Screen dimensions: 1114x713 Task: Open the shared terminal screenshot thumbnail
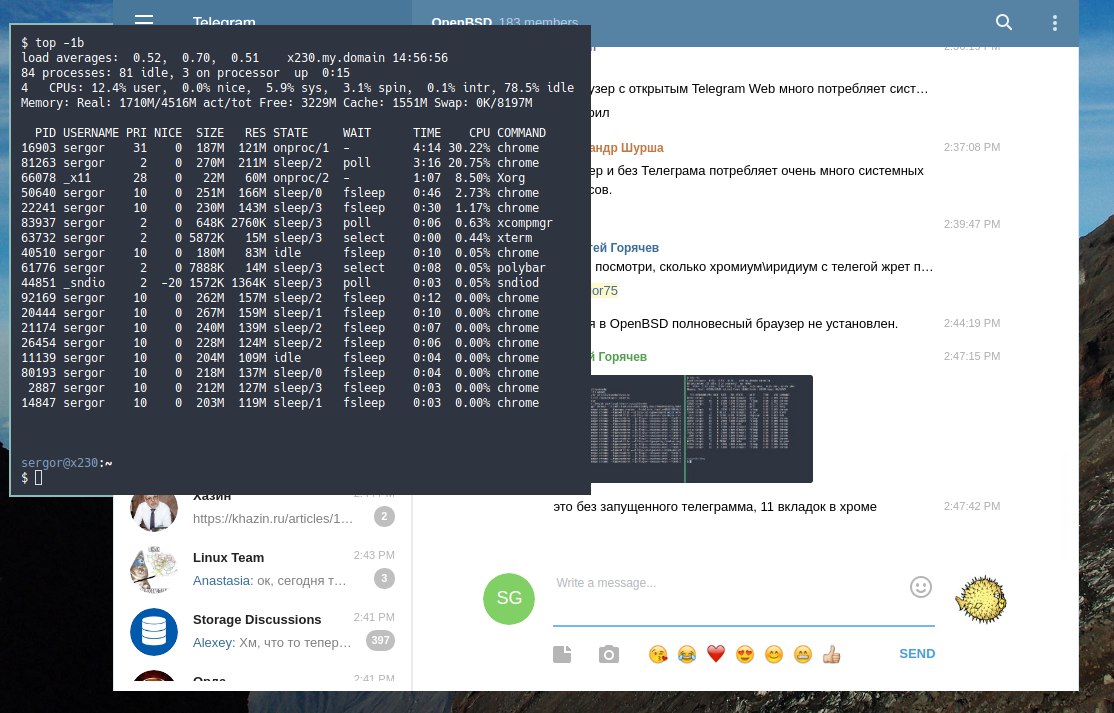click(x=701, y=429)
